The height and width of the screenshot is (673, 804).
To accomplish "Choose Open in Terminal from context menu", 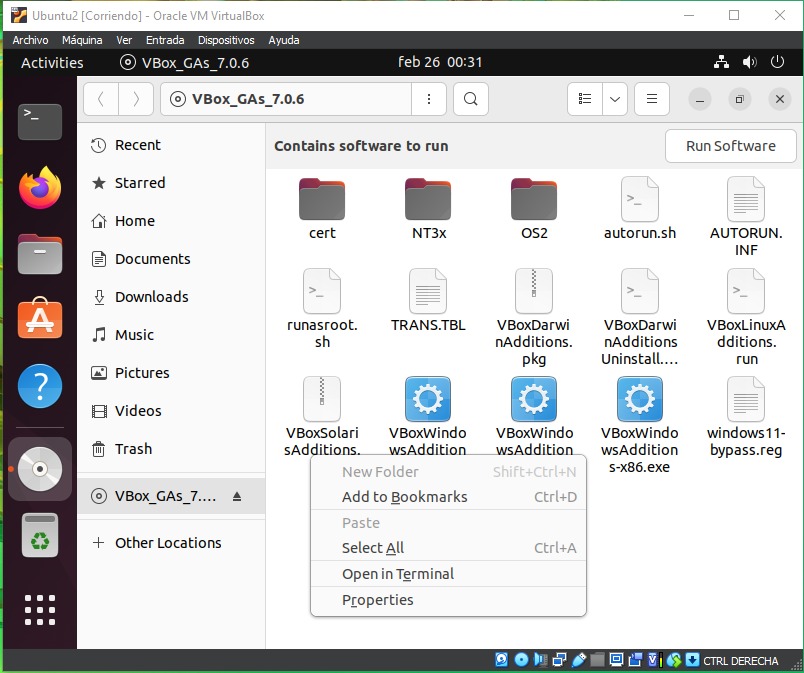I will tap(398, 574).
